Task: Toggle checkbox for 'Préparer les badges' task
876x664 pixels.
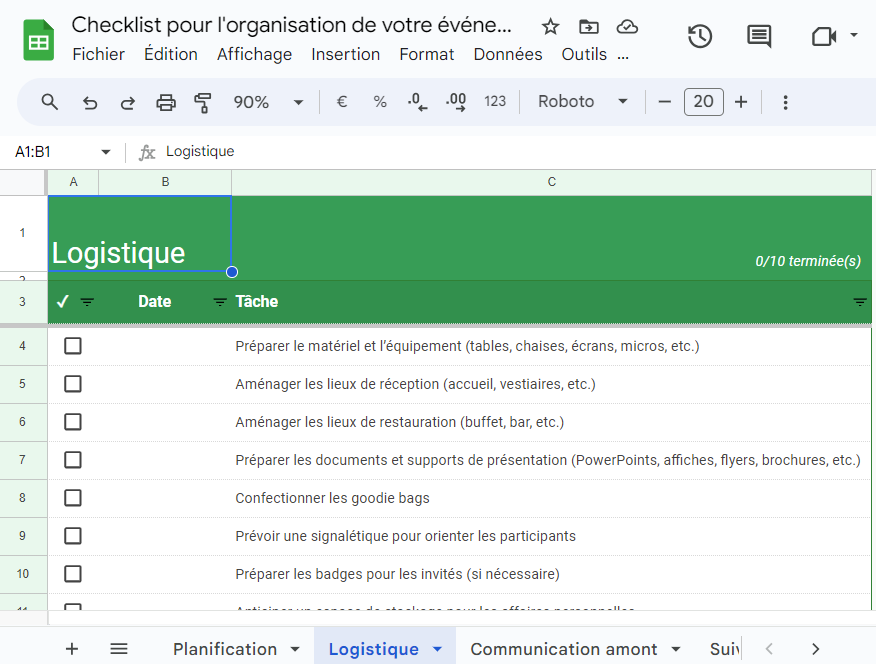Action: 73,574
